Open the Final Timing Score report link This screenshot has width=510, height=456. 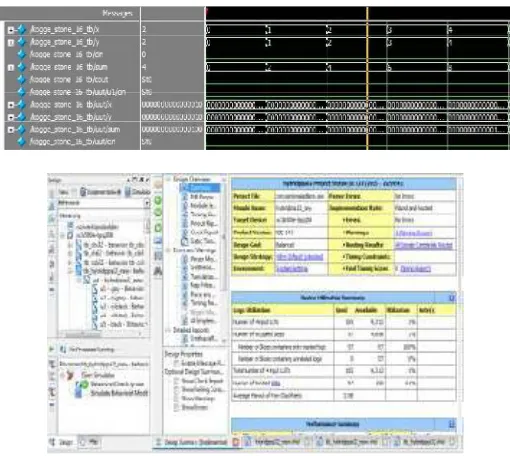click(x=416, y=269)
